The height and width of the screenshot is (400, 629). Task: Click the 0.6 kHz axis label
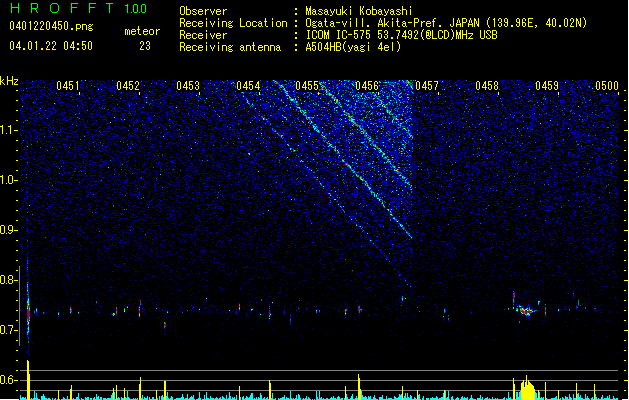9,380
